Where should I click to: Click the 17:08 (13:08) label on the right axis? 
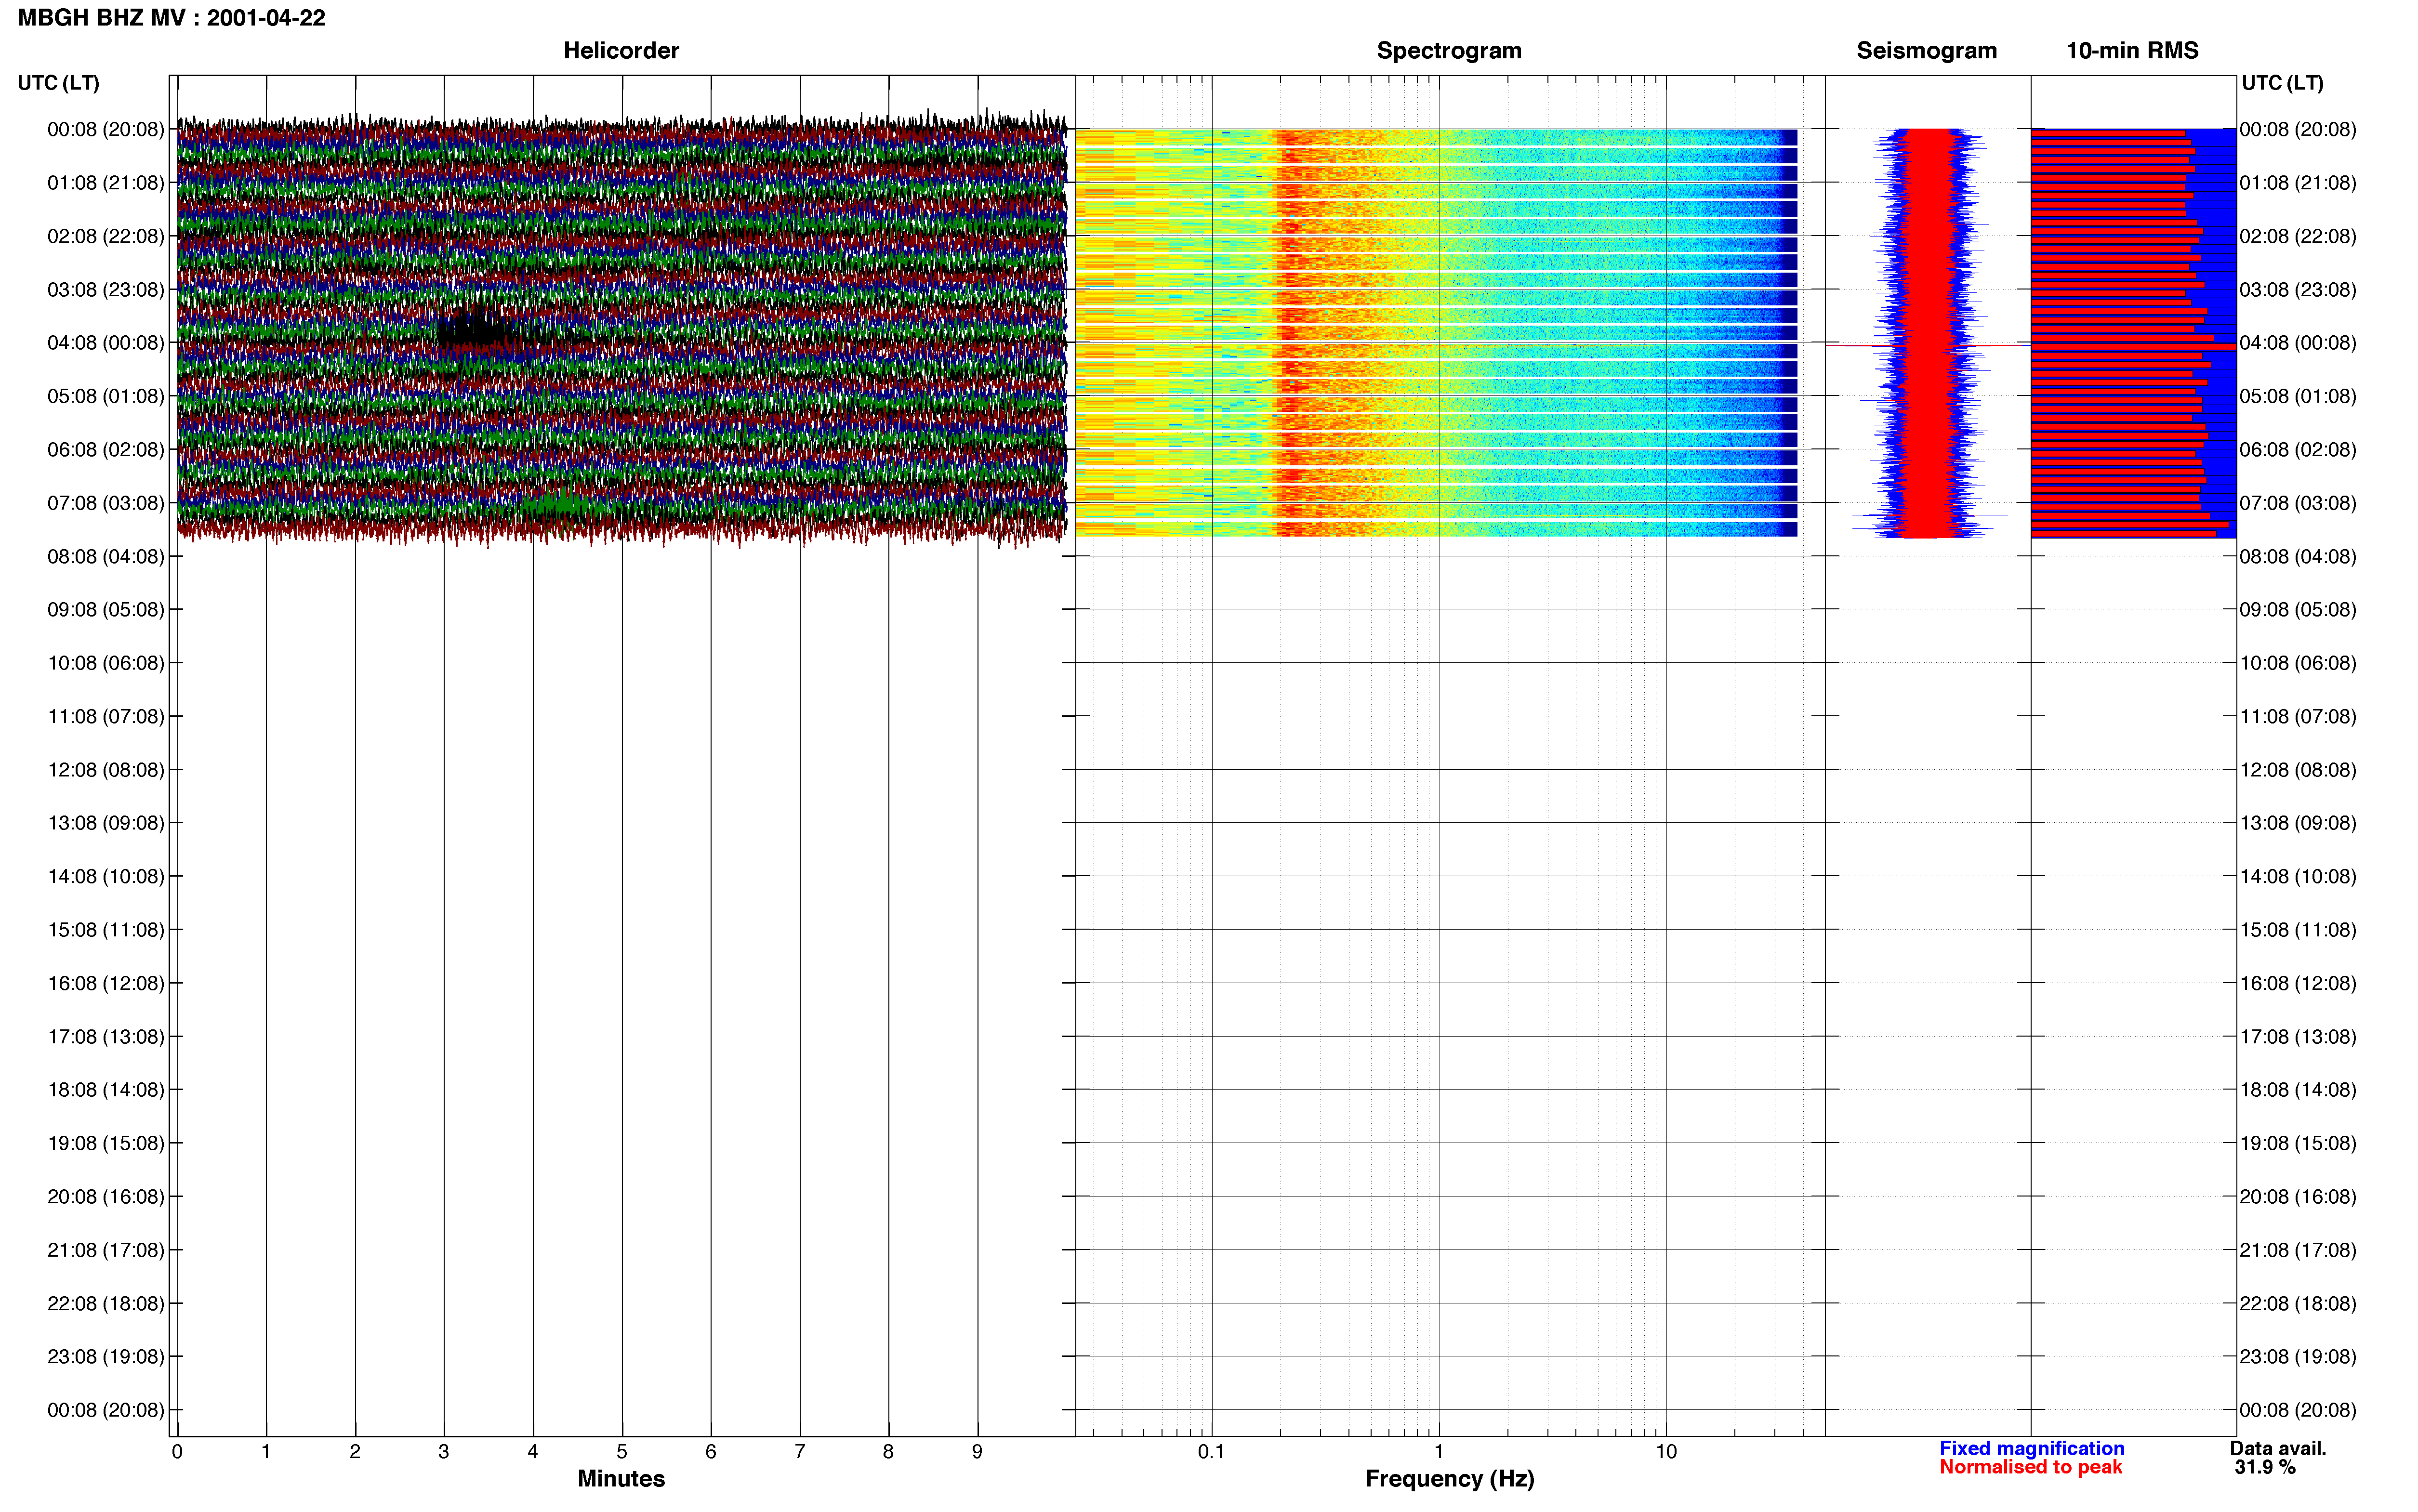(2298, 1037)
